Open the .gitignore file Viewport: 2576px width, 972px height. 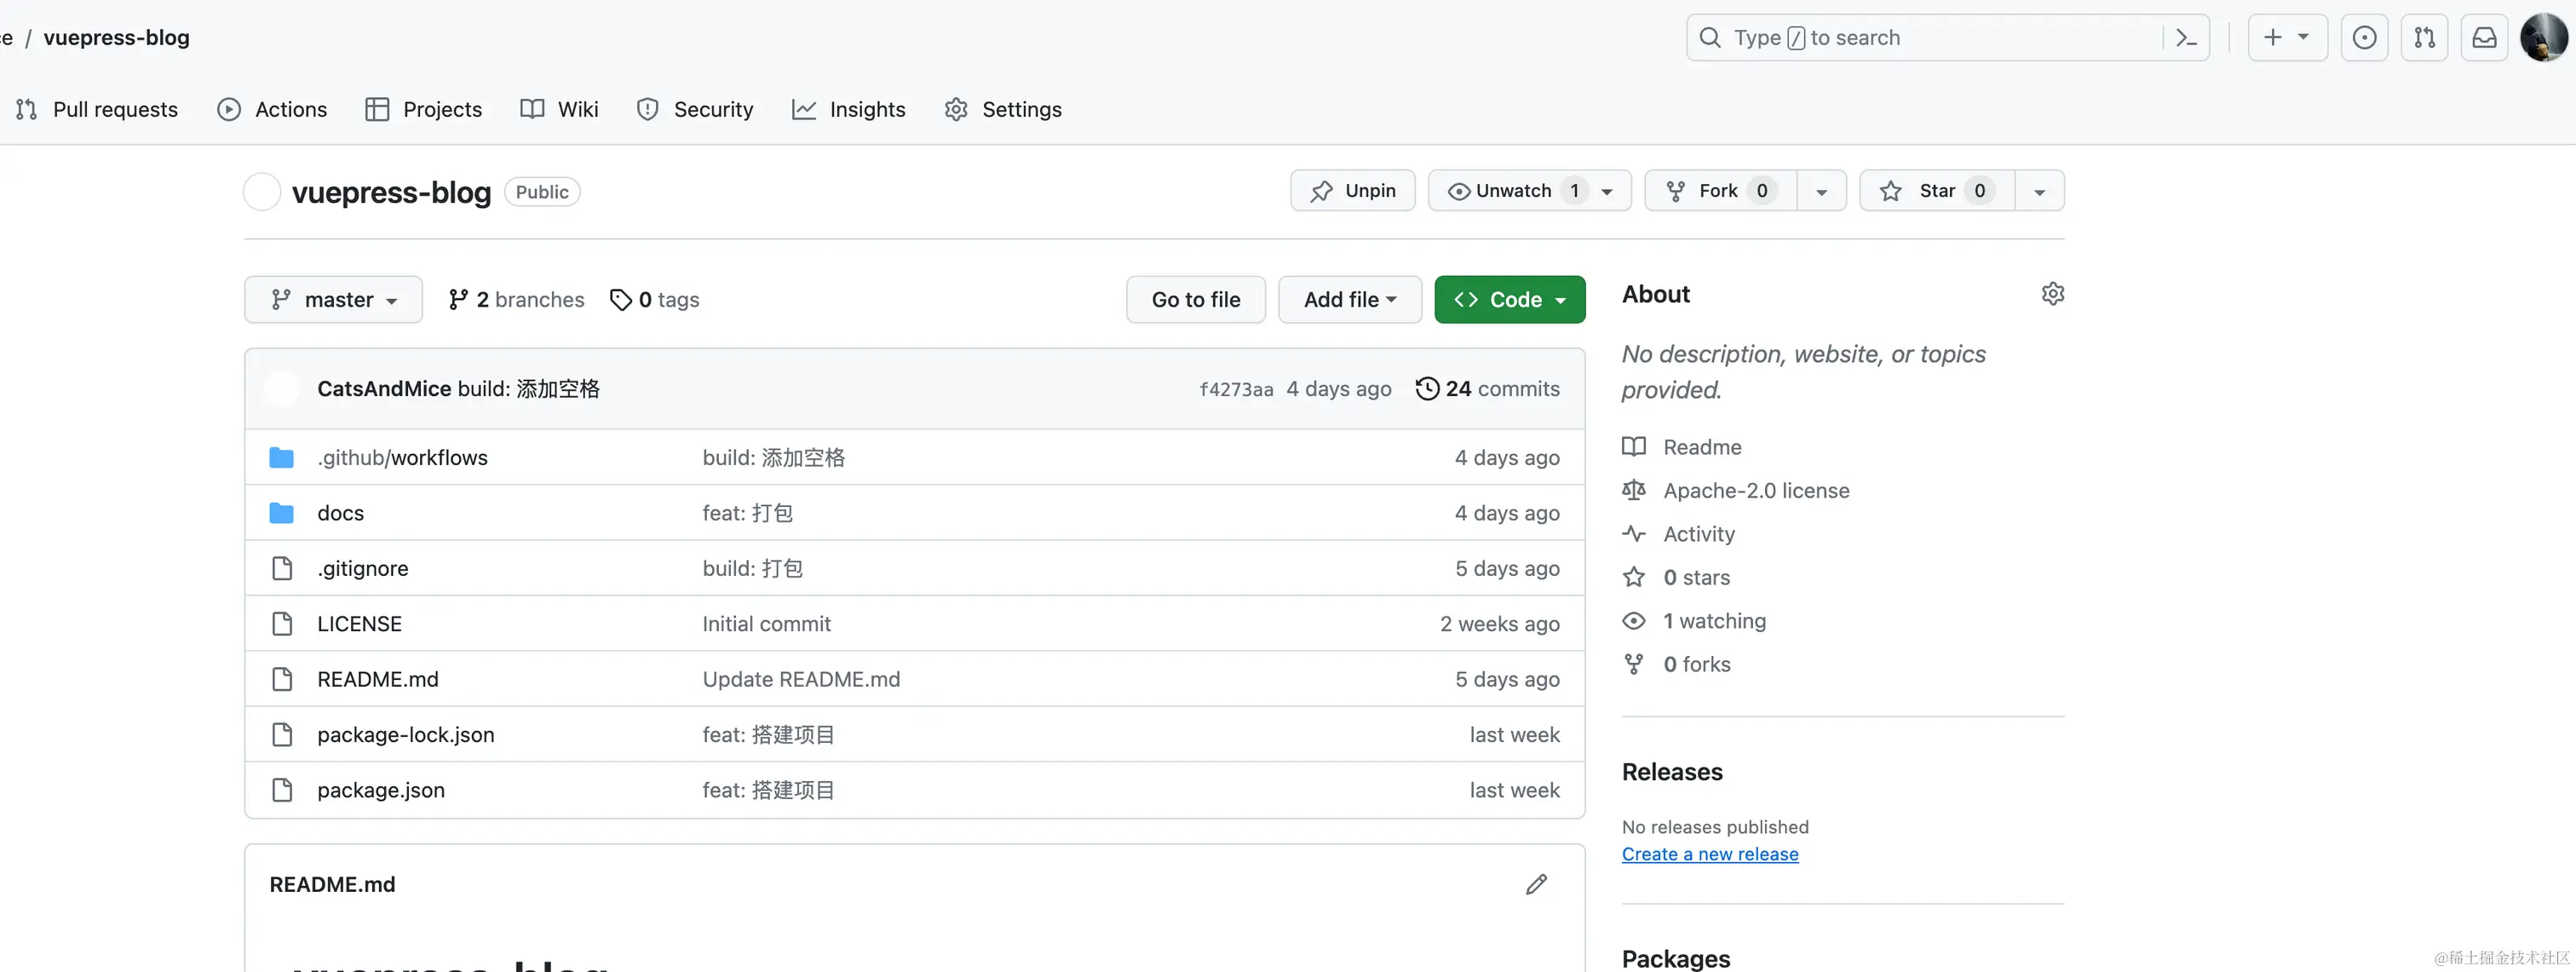[x=362, y=569]
